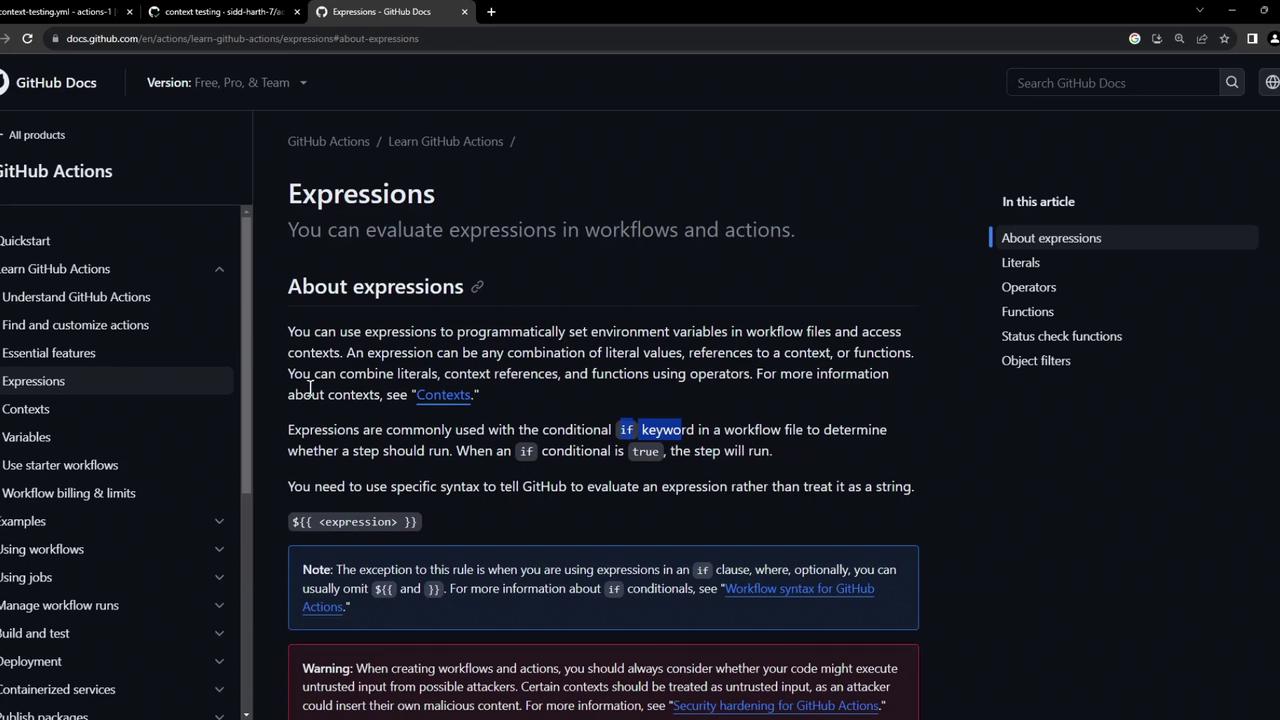Jump to Functions in the article outline
Viewport: 1280px width, 720px height.
[x=1028, y=312]
